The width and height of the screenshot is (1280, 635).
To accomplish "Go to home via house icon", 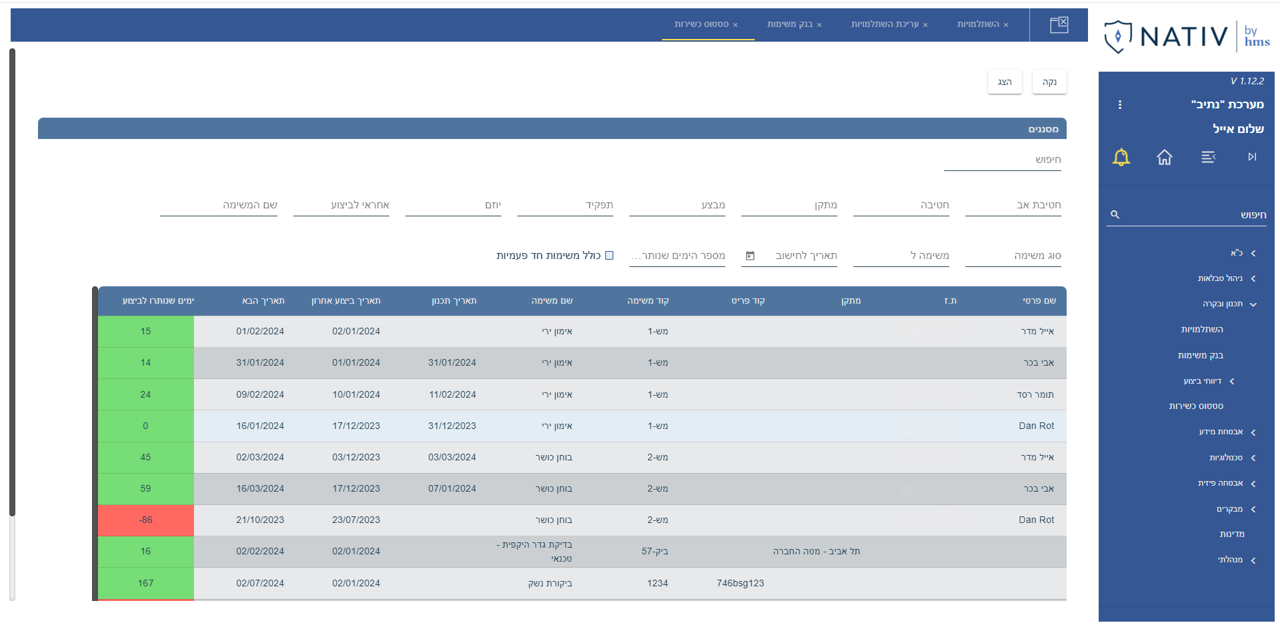I will 1164,157.
